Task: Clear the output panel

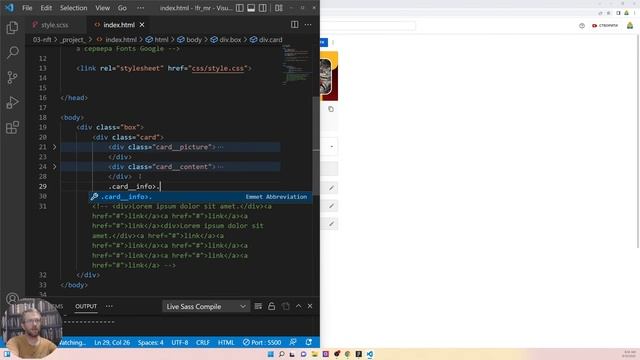Action: point(258,306)
